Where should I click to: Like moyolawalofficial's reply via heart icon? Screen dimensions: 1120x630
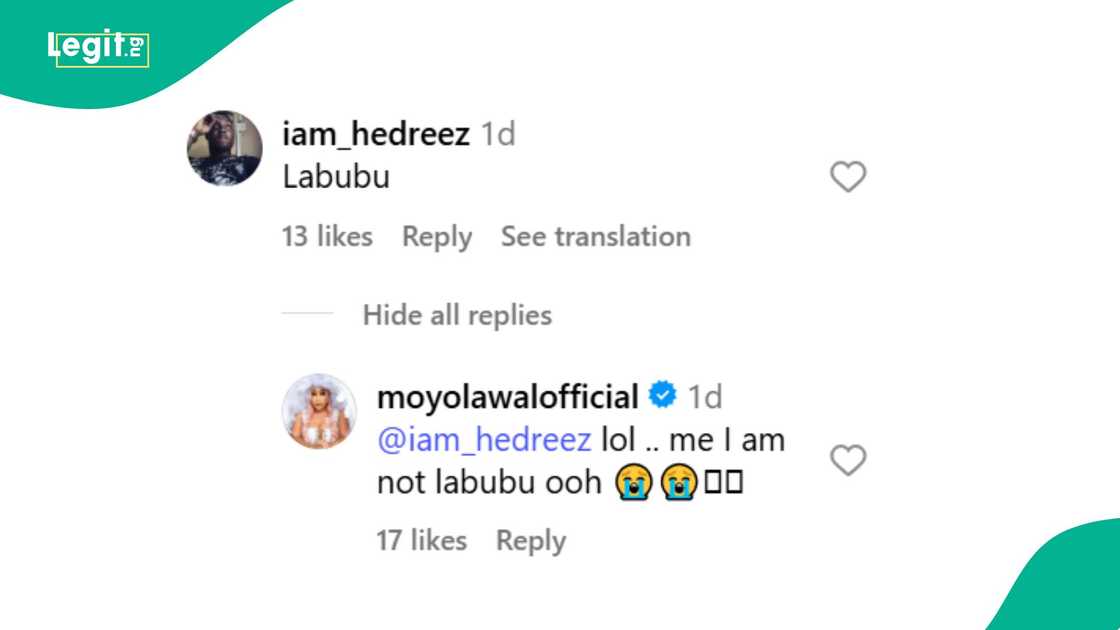tap(848, 460)
